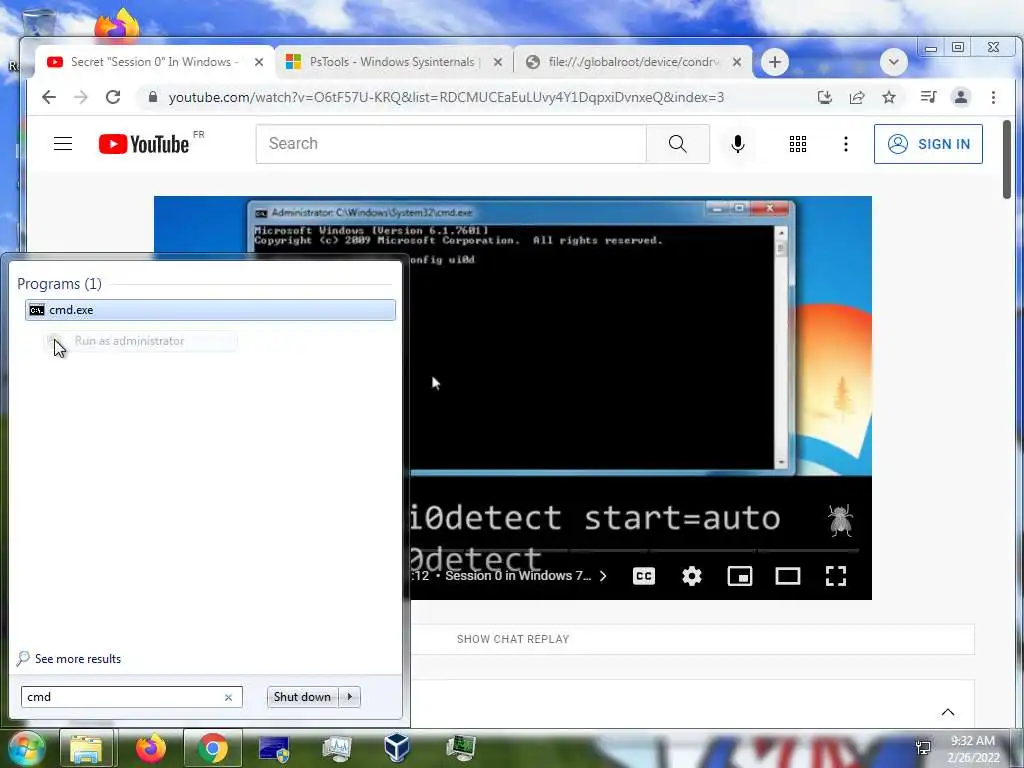
Task: Open the Resource Monitor taskbar icon
Action: pos(337,748)
